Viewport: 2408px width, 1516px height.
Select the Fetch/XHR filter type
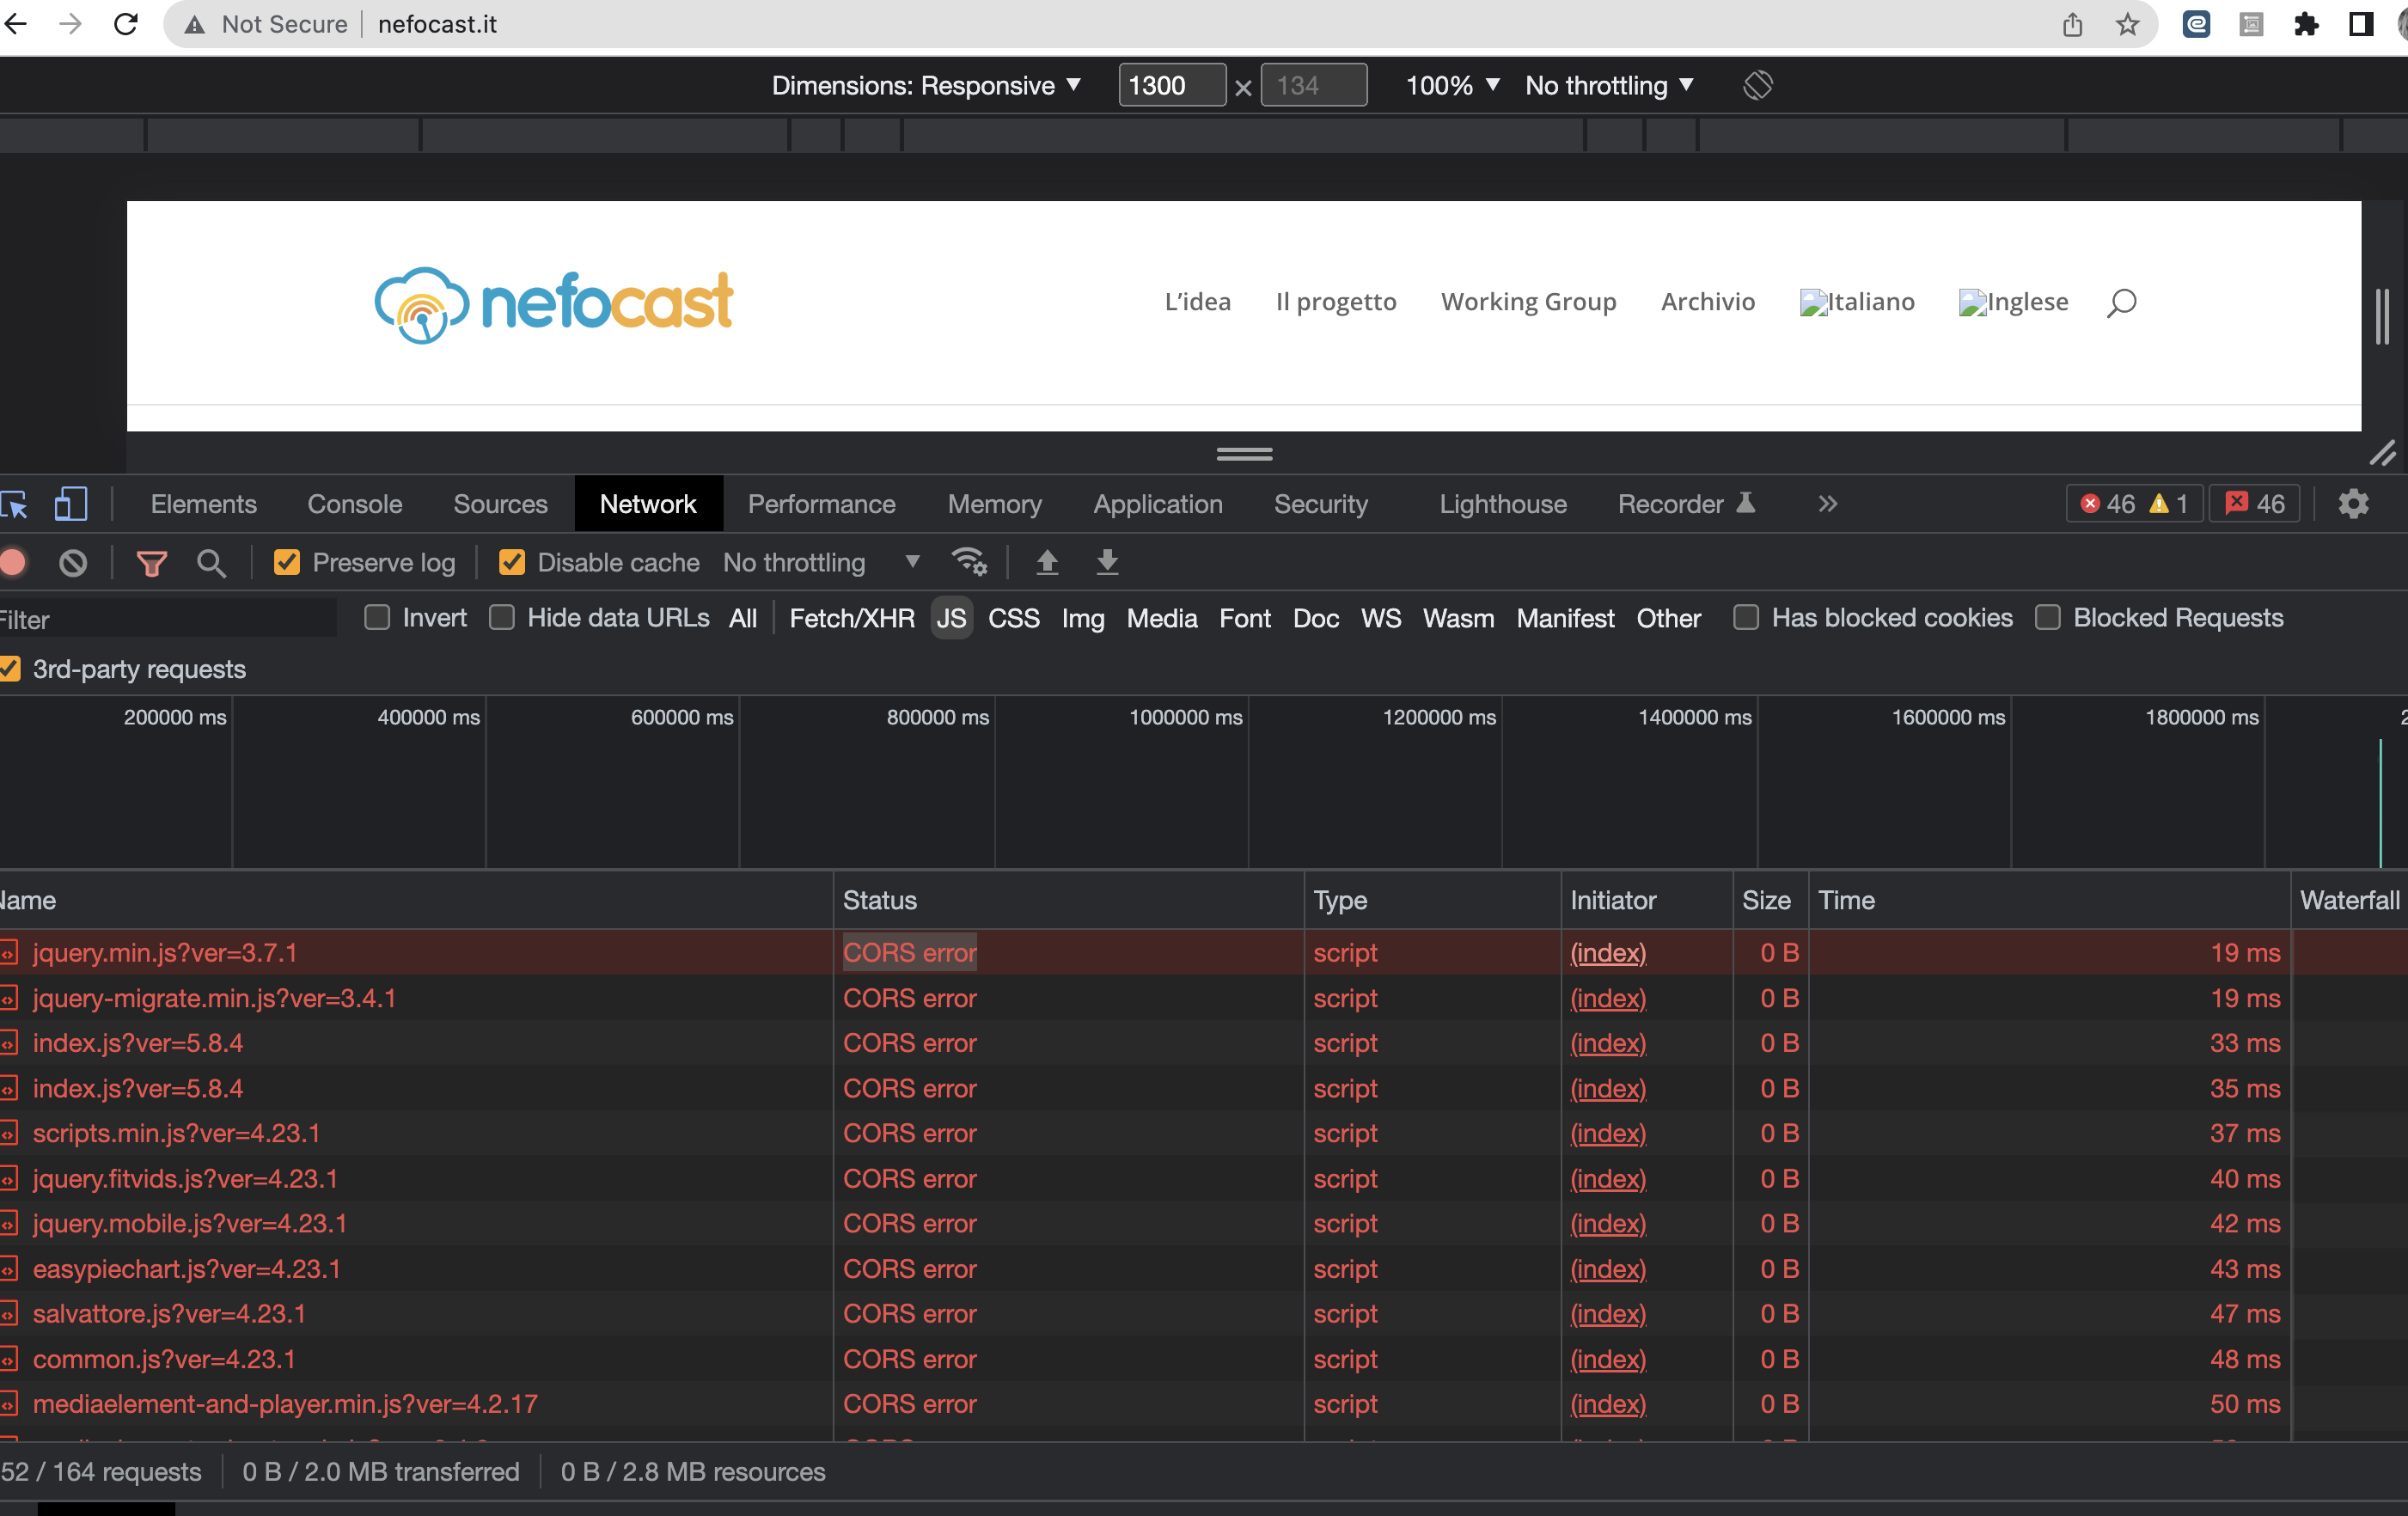(x=852, y=618)
